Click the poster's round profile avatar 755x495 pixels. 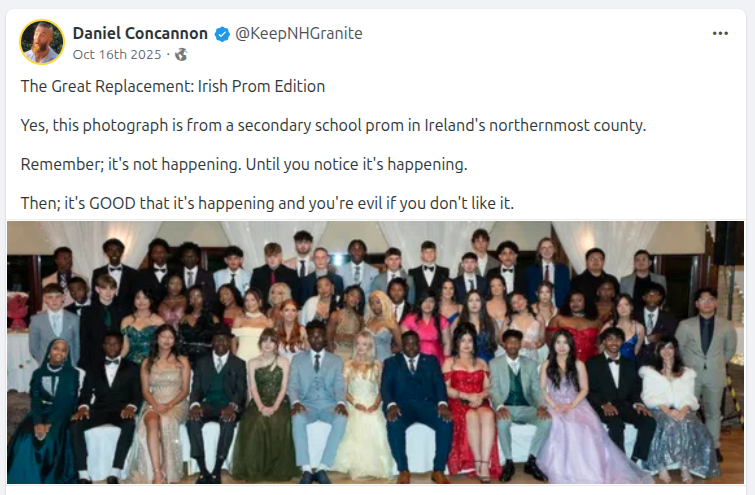tap(42, 42)
